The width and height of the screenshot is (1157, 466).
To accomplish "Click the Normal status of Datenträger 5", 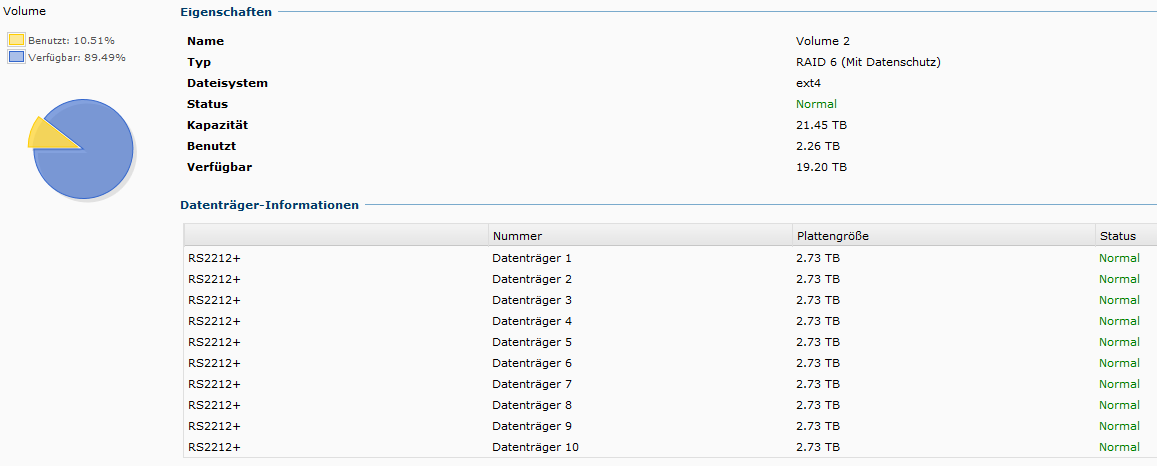I will tap(1119, 342).
